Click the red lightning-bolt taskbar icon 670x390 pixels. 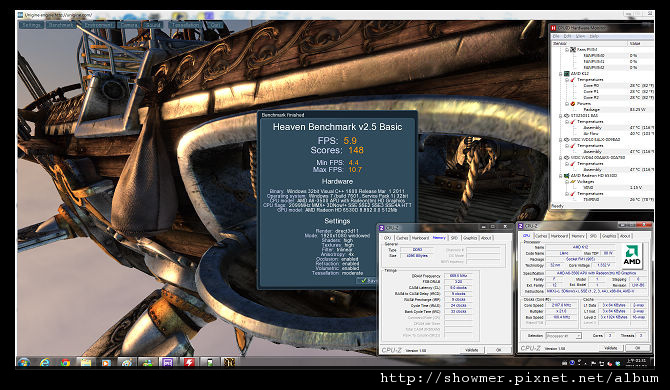tap(189, 363)
